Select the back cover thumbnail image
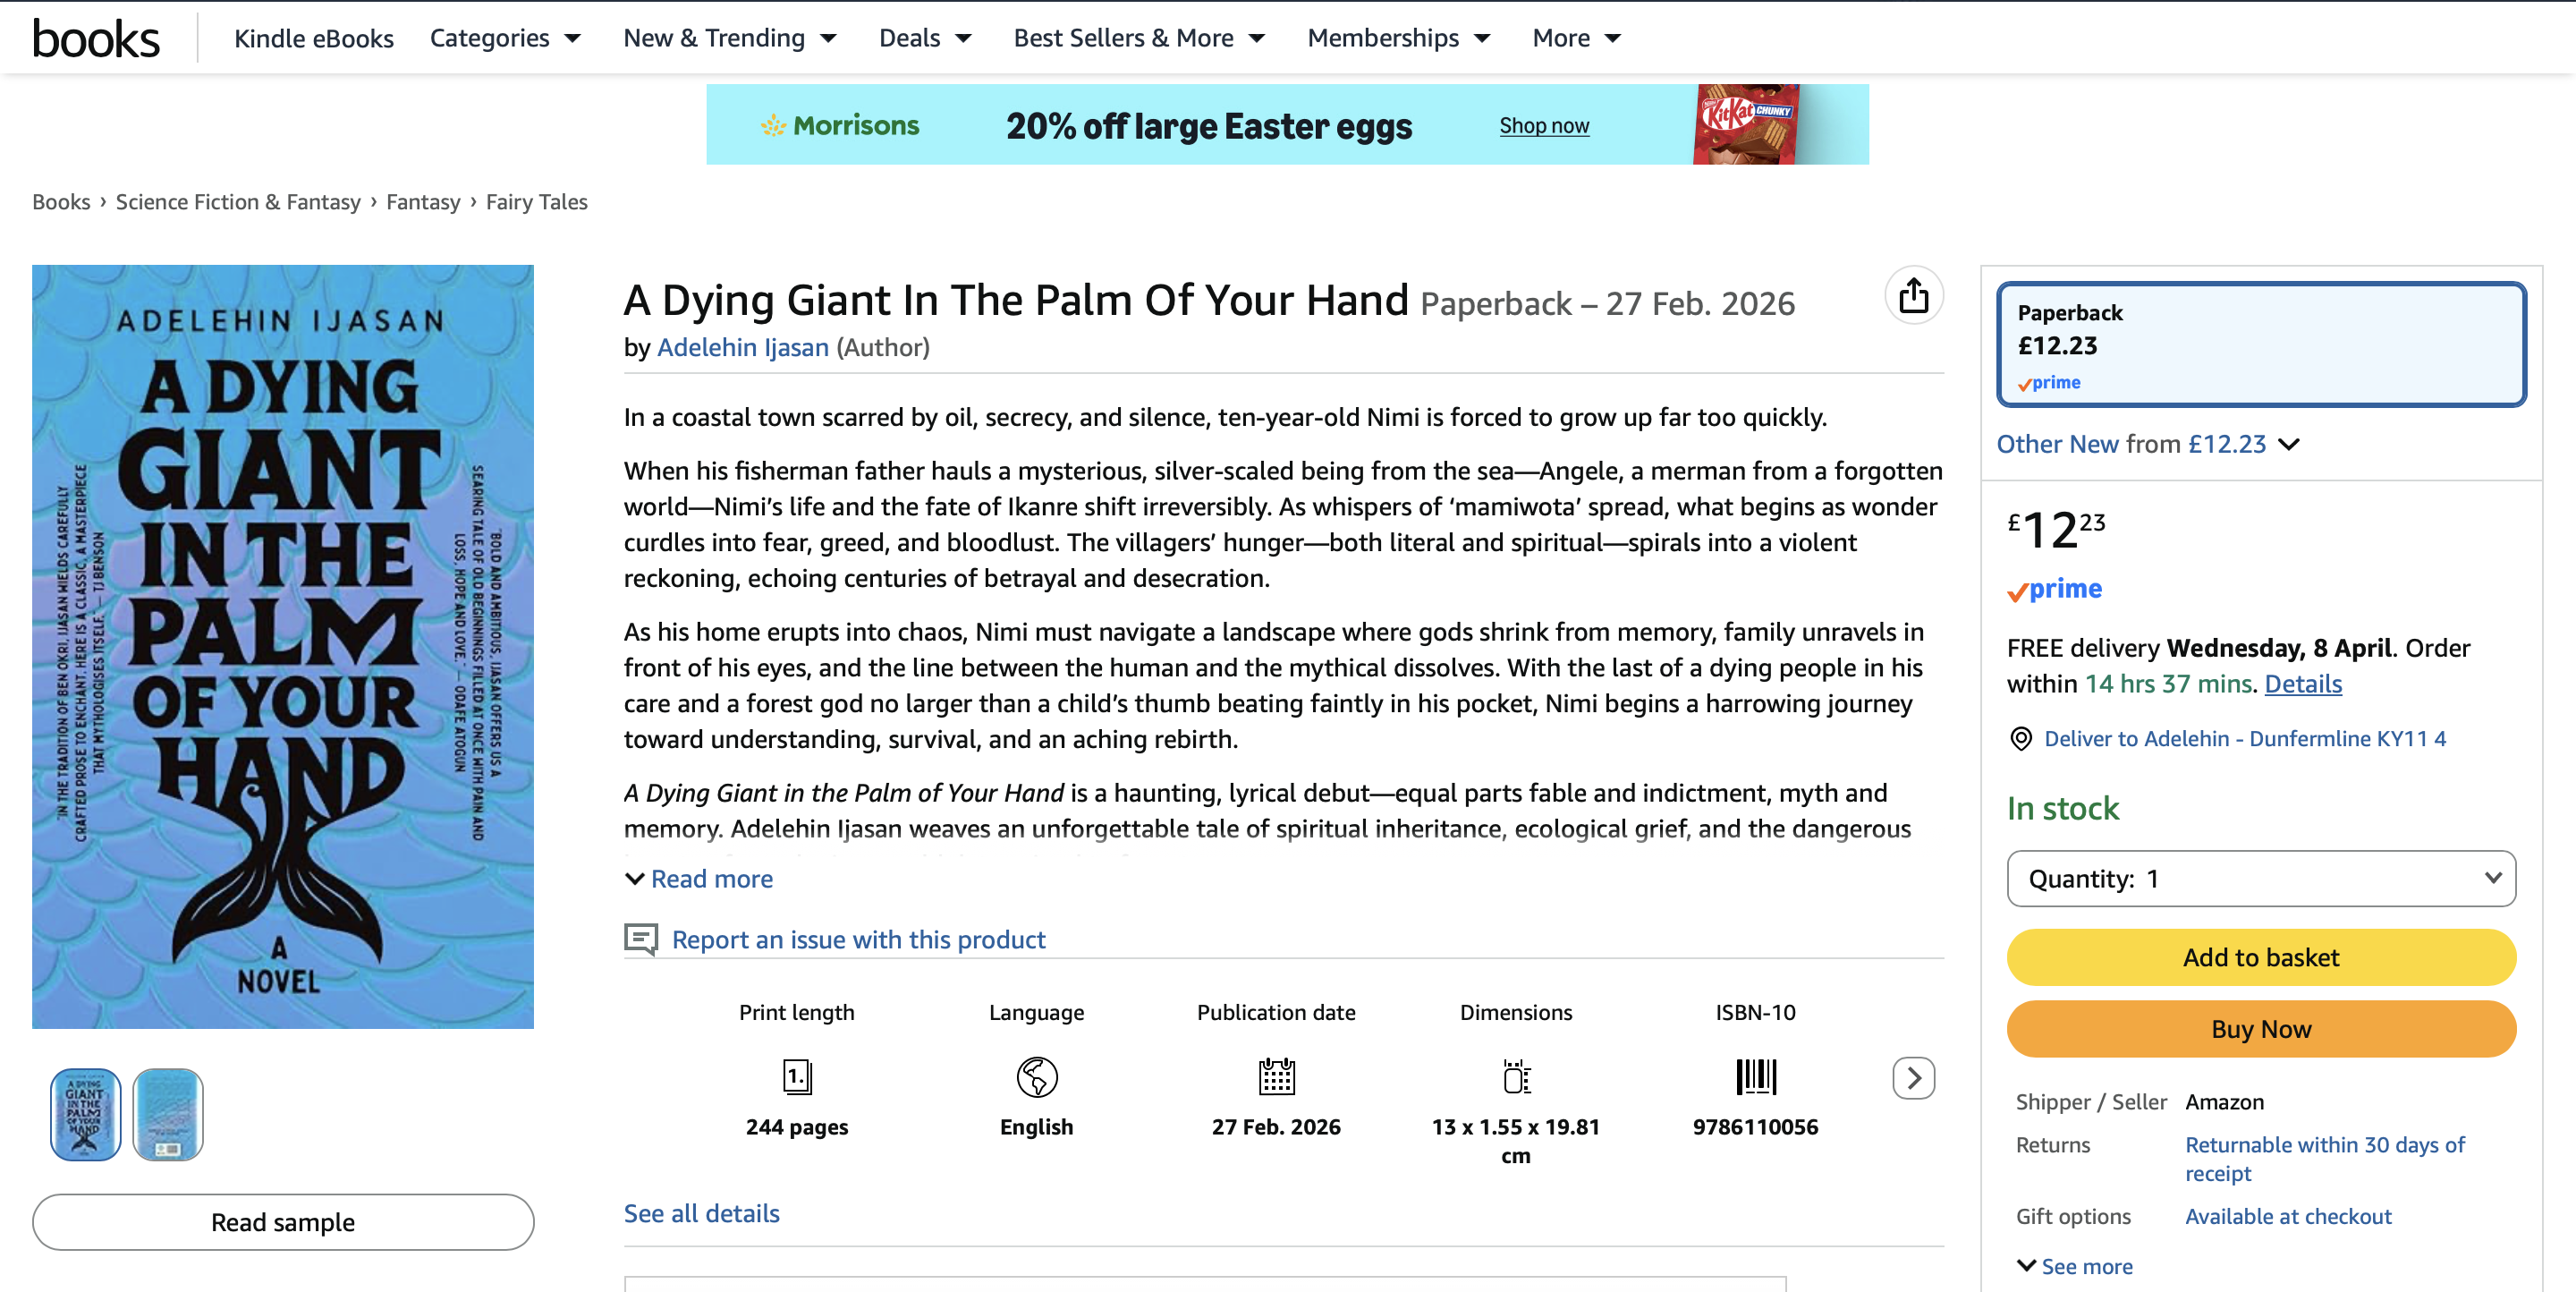Viewport: 2576px width, 1292px height. [168, 1114]
